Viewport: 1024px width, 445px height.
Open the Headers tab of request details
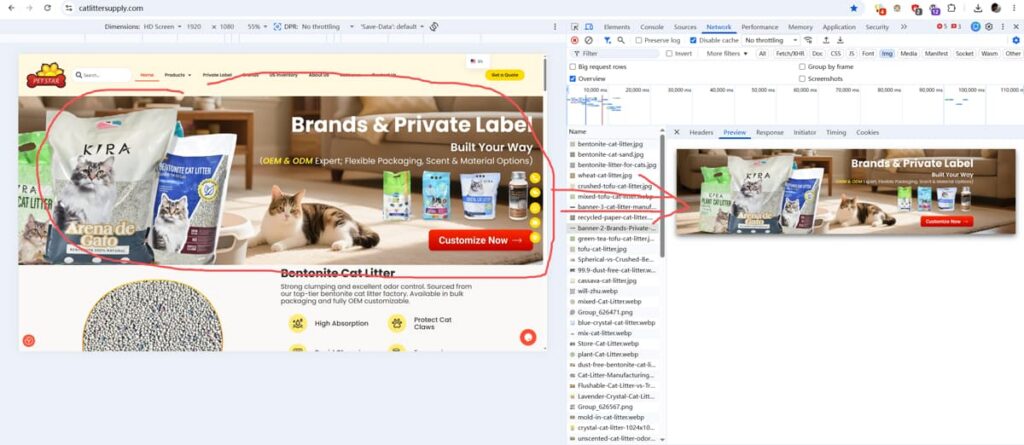701,132
